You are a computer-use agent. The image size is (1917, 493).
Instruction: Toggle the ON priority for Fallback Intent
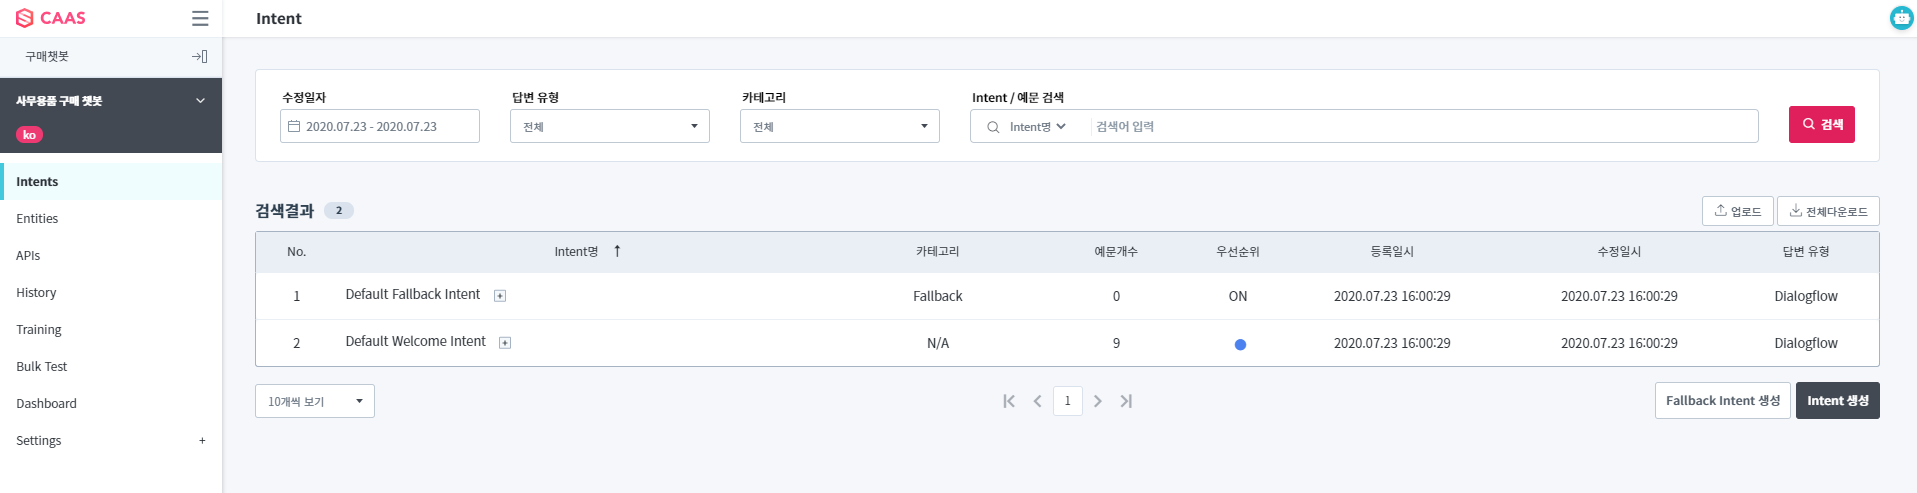(1238, 296)
